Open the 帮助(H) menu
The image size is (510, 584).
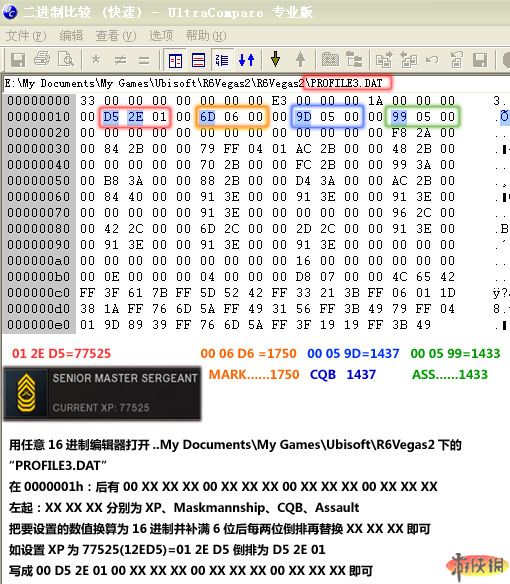[x=206, y=36]
